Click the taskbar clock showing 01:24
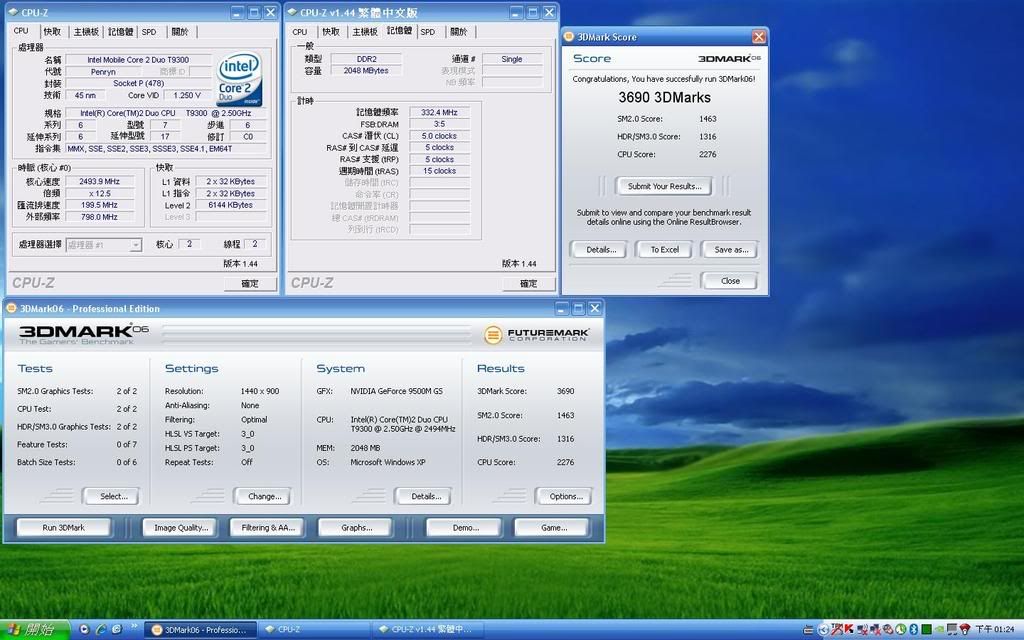 [x=995, y=630]
